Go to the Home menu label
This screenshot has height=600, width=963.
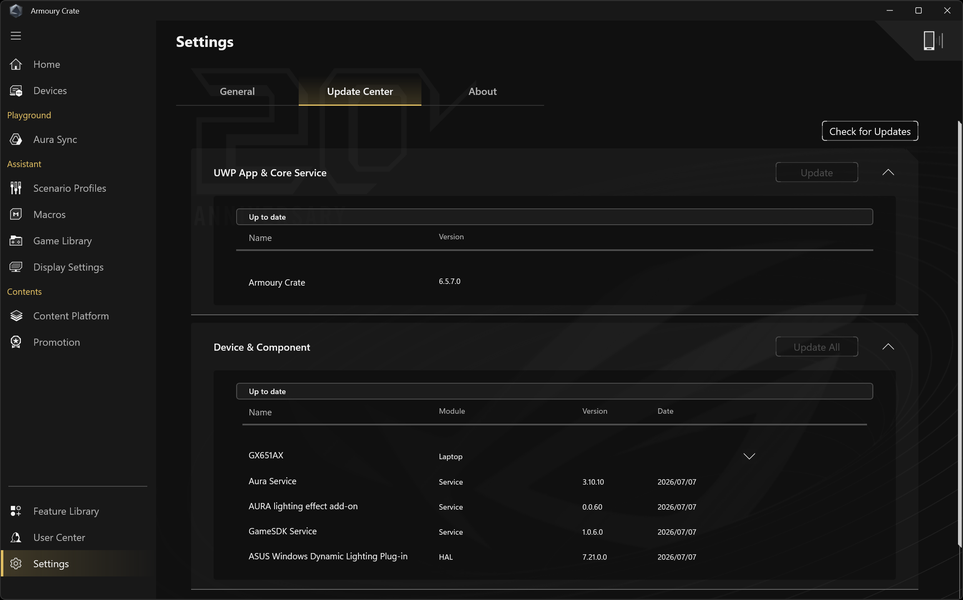pos(47,64)
